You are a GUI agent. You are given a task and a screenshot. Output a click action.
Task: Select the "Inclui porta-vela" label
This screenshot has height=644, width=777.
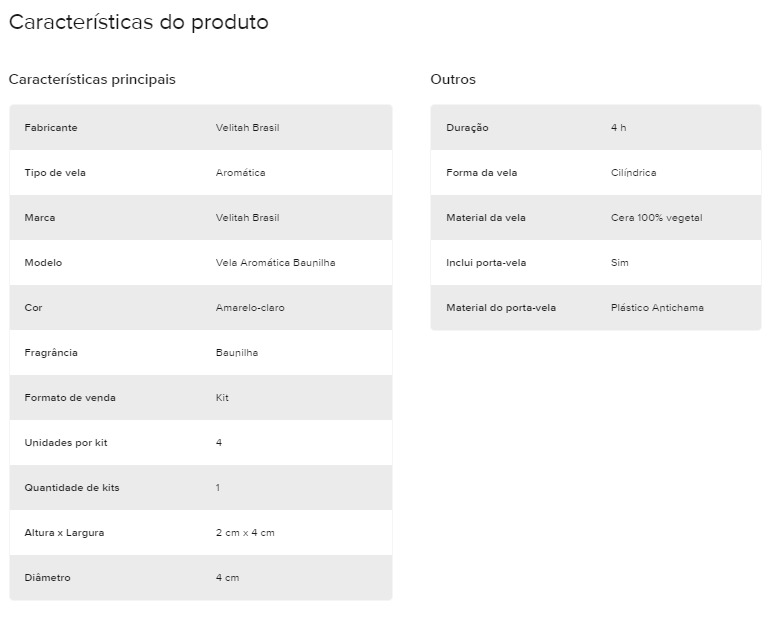point(486,263)
